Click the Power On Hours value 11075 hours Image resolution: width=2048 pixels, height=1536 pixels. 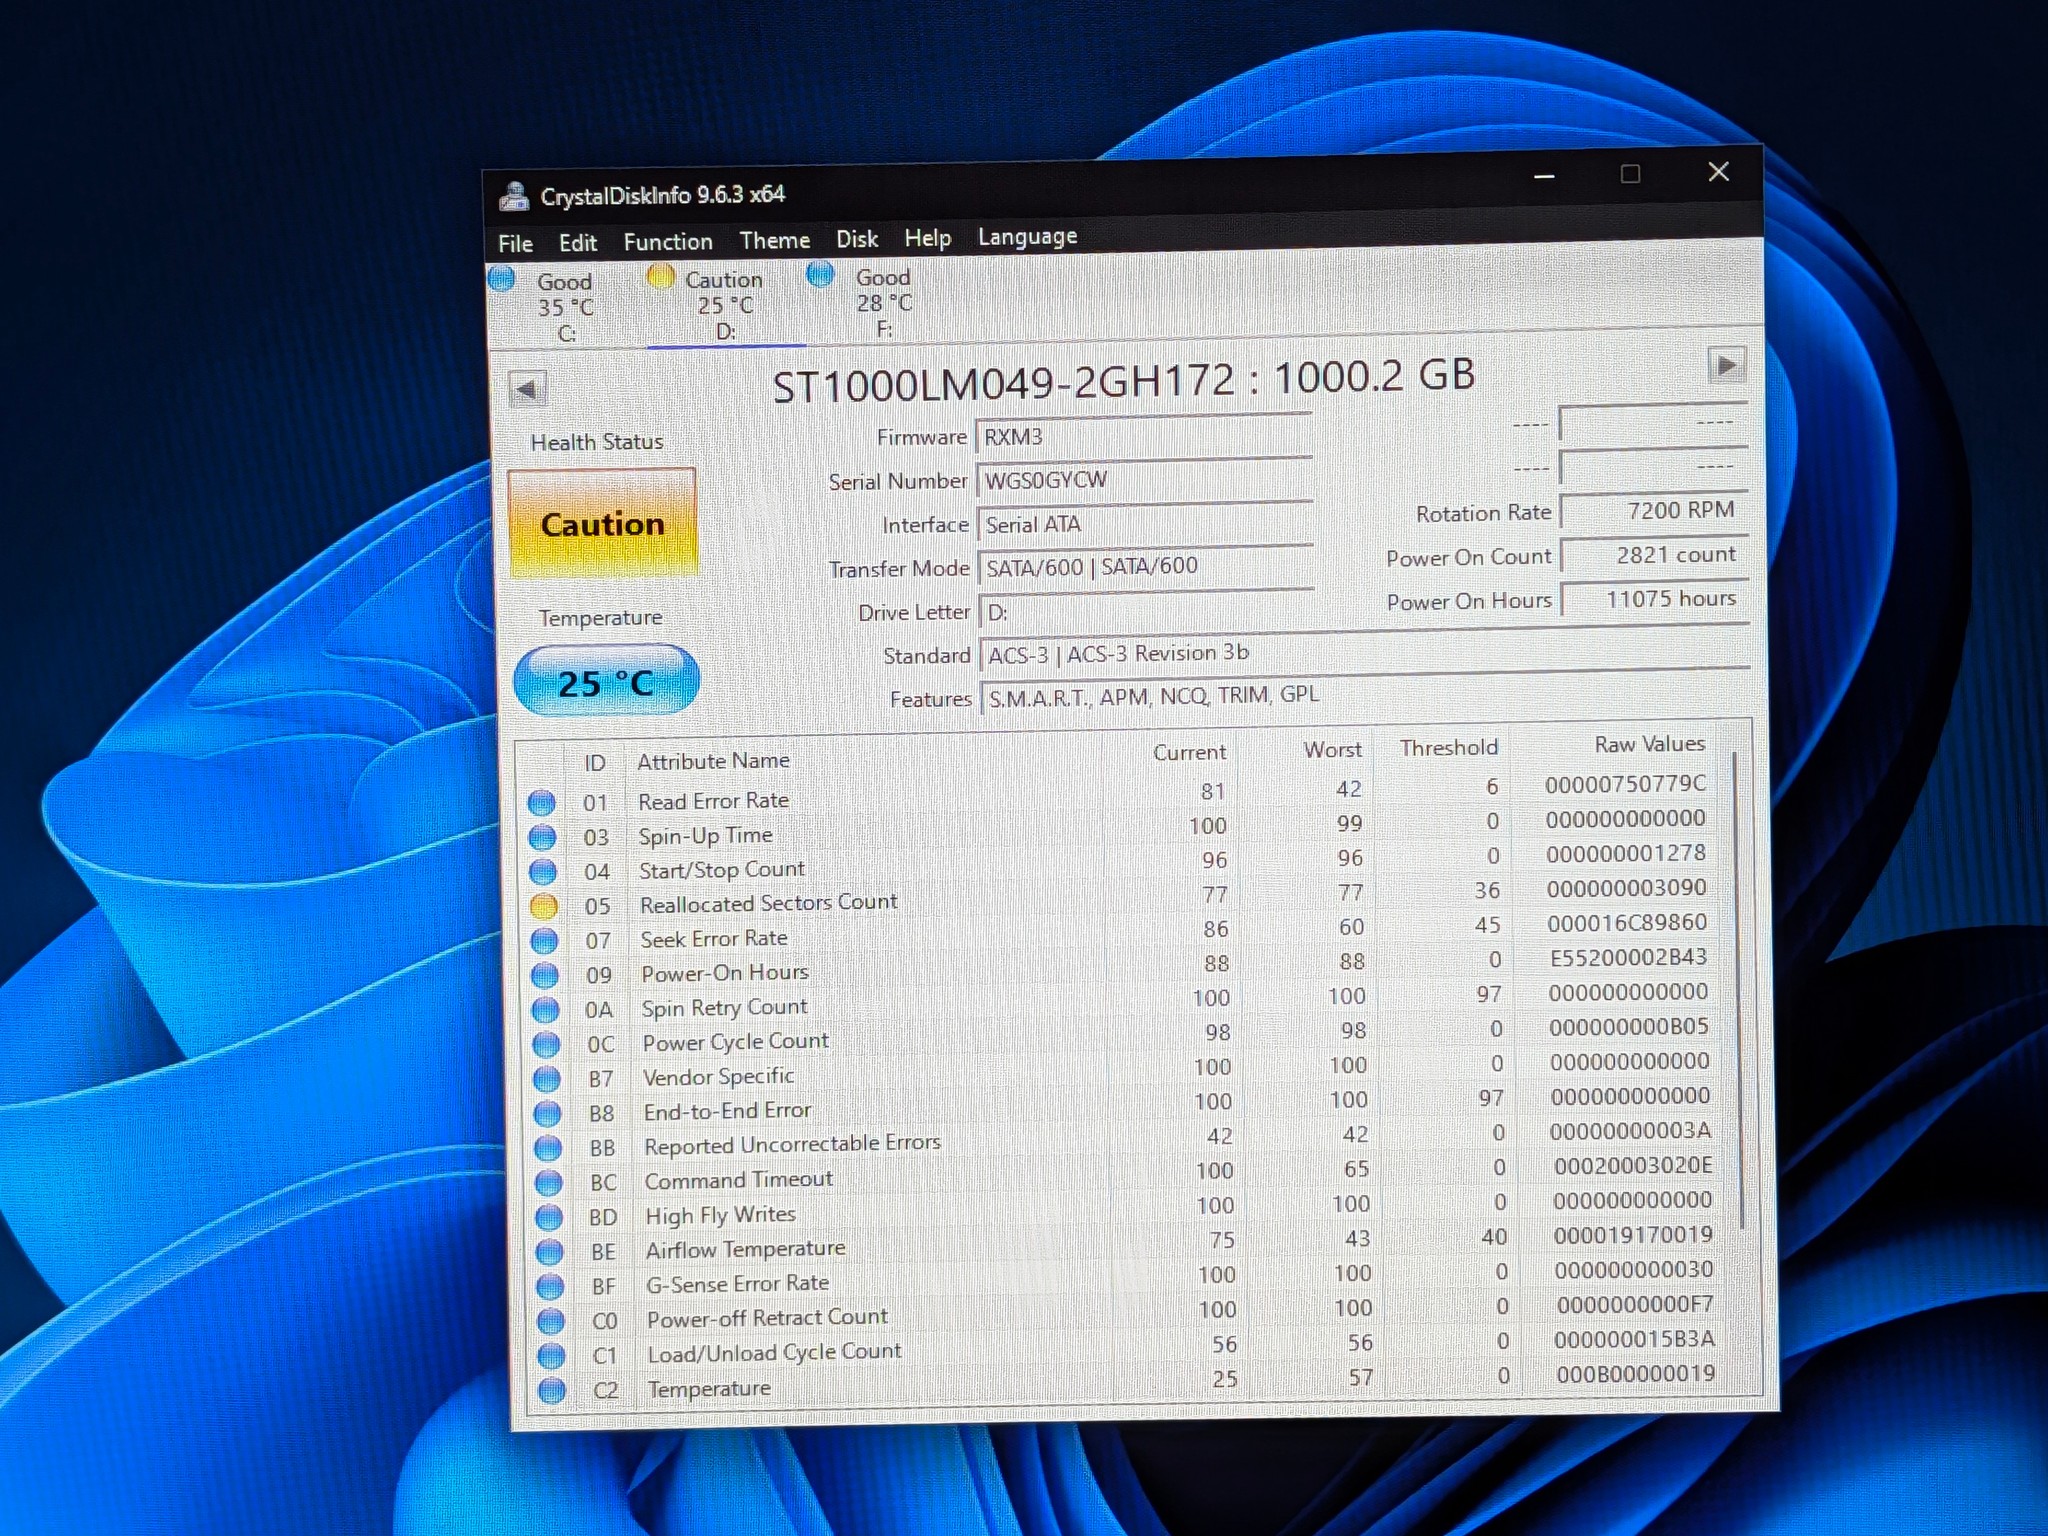click(x=1656, y=599)
